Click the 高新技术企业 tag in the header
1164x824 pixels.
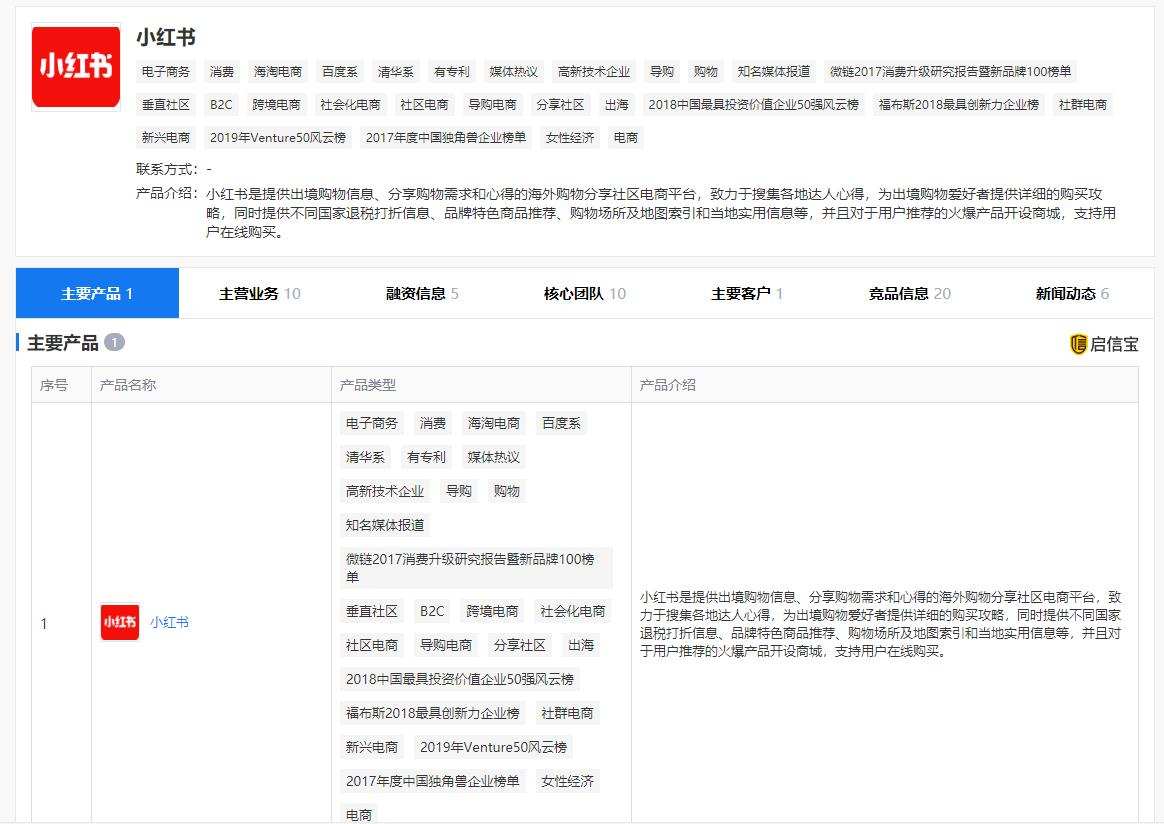pos(594,72)
